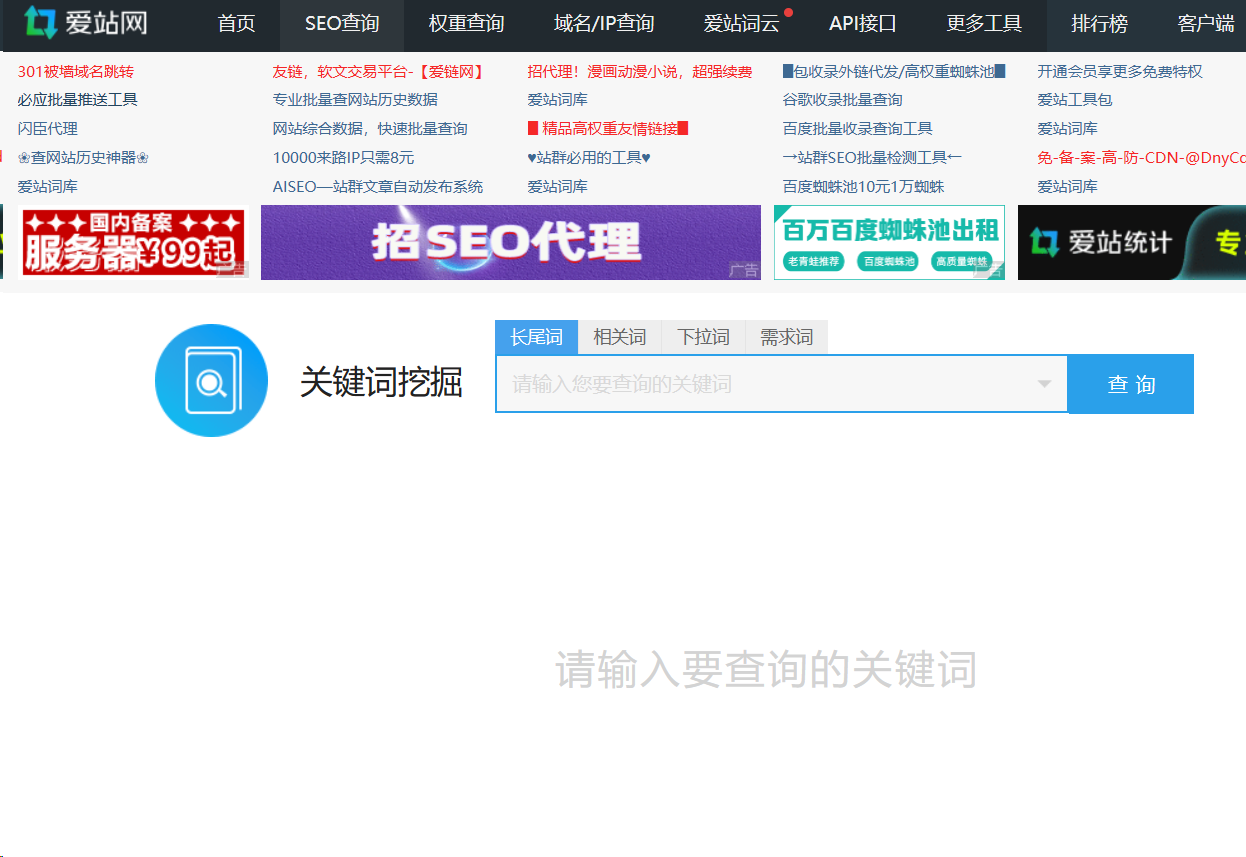Open the 排行榜 menu item

[x=1099, y=23]
